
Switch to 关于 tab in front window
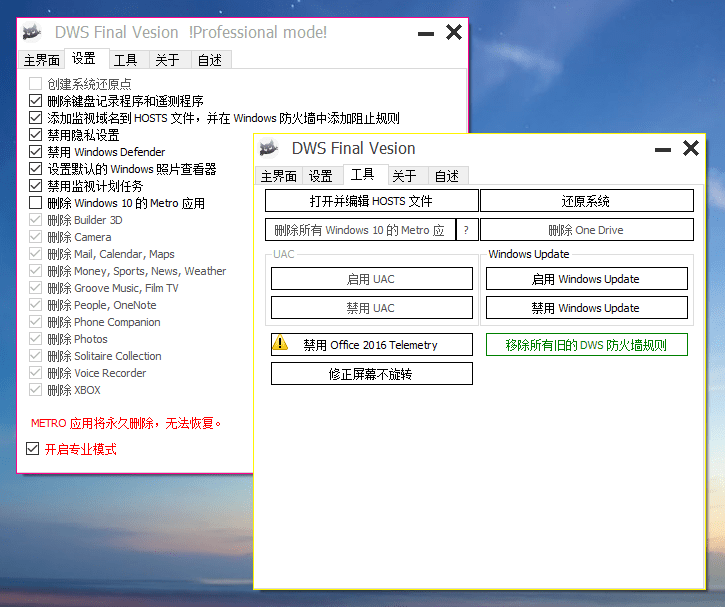[x=404, y=176]
